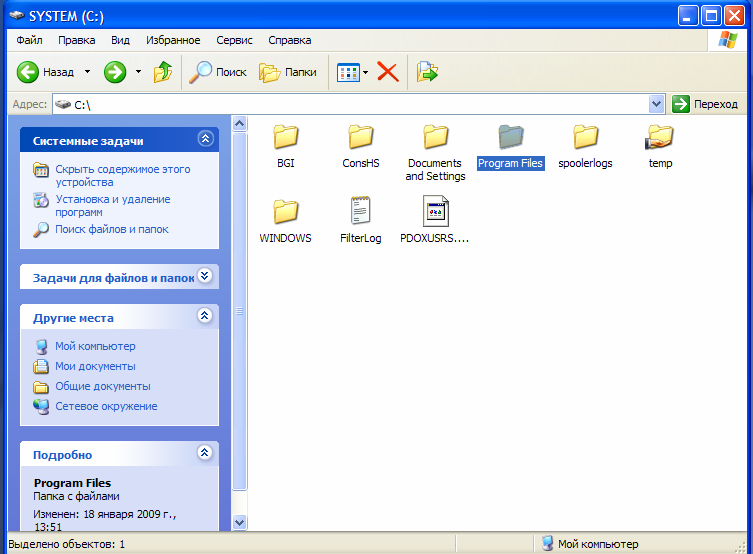753x554 pixels.
Task: Click Мой компьютер icon in status bar
Action: tap(547, 543)
